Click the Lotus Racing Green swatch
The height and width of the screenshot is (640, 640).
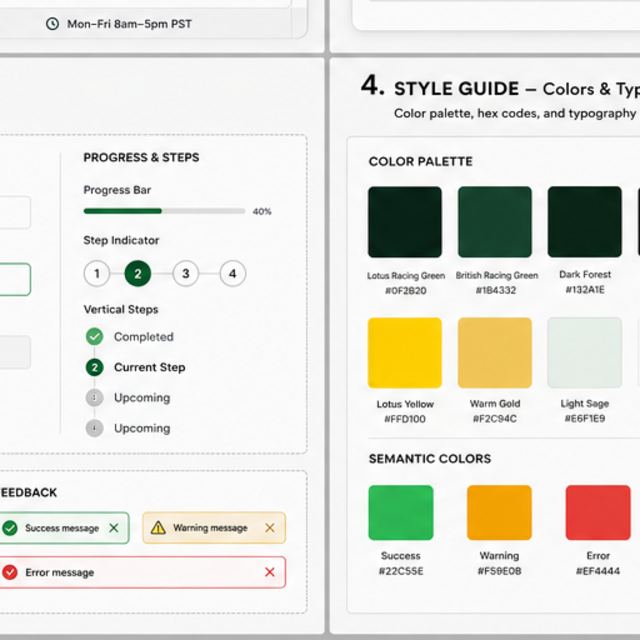point(405,222)
